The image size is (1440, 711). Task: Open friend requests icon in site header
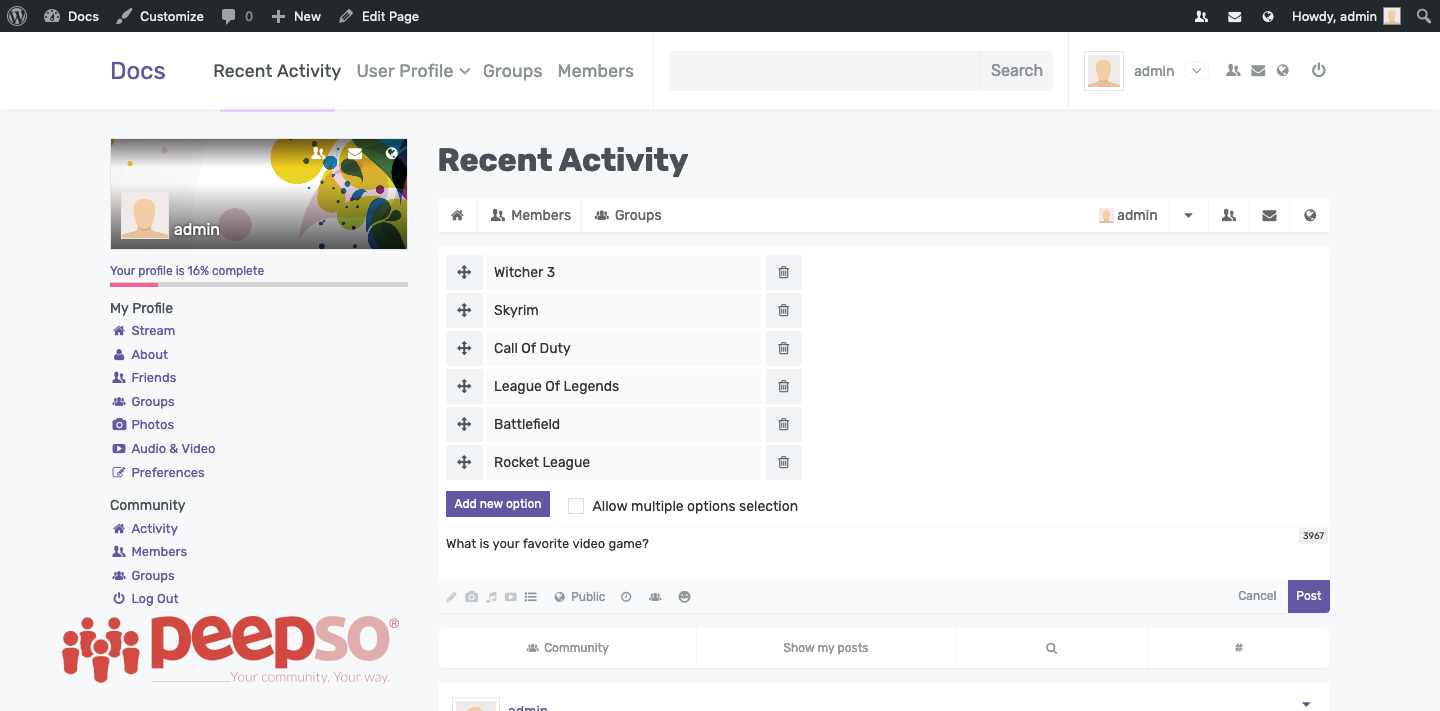coord(1233,70)
